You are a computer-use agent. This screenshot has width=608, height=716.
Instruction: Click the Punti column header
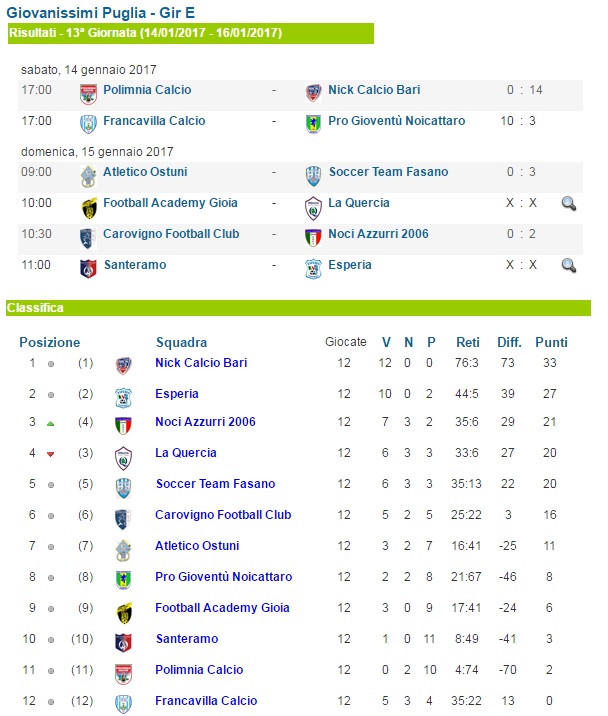point(551,342)
